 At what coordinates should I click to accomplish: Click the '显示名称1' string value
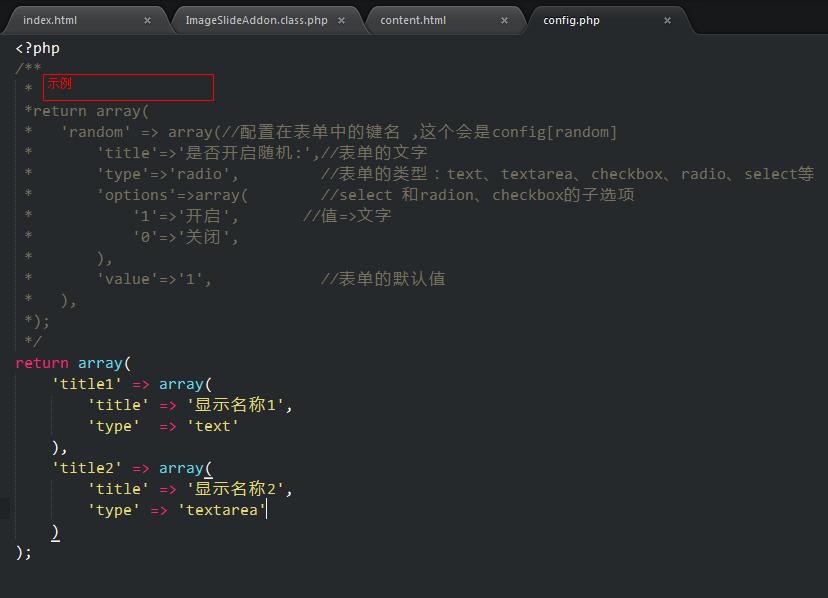pos(235,405)
